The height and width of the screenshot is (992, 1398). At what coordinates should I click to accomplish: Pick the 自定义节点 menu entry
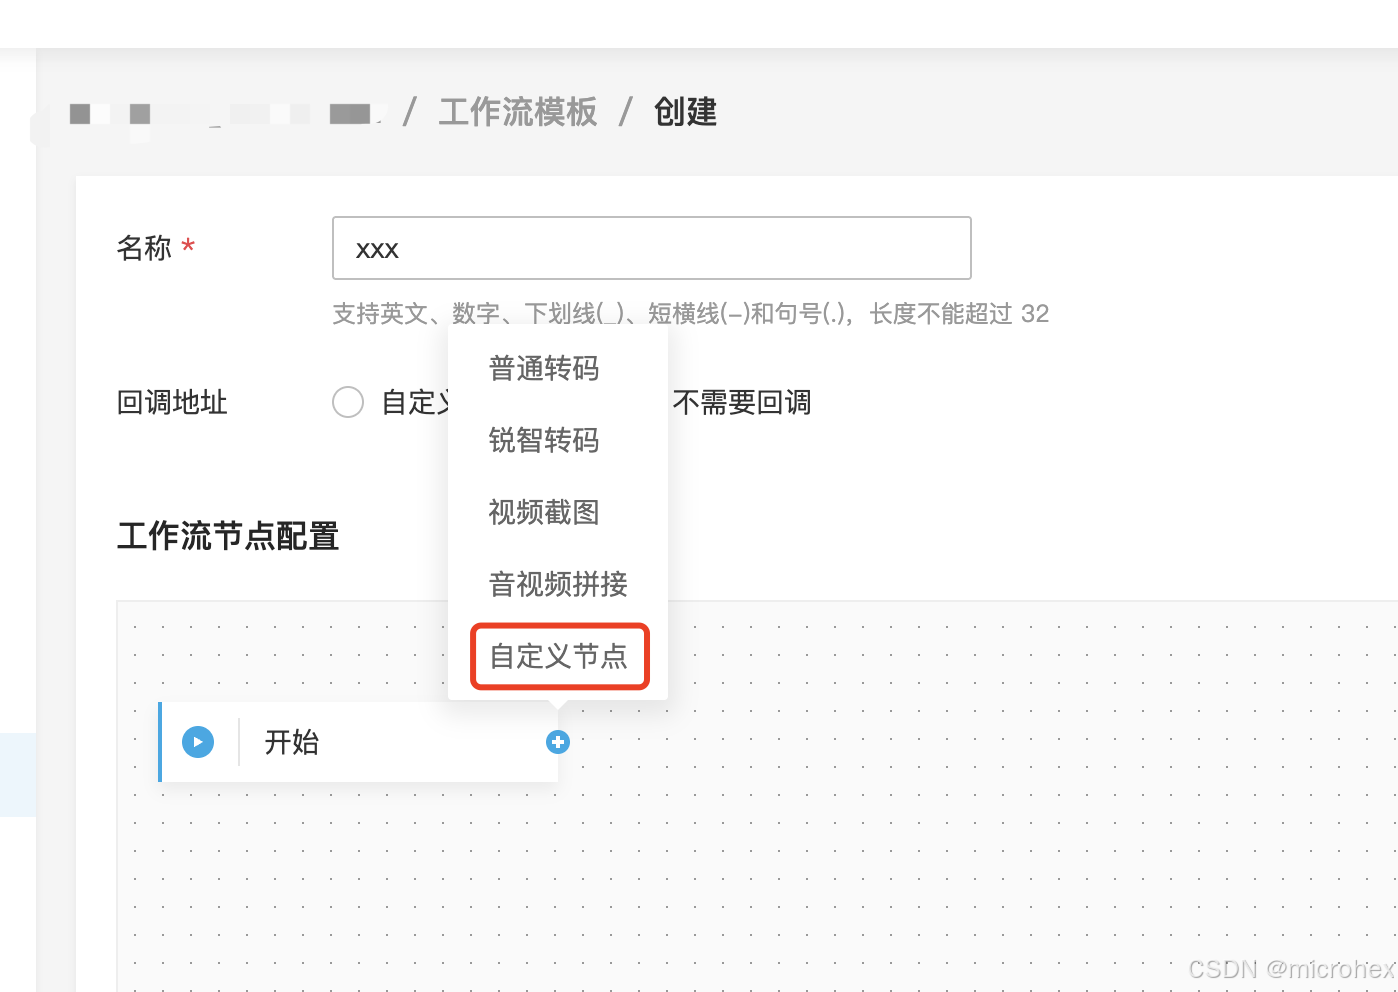(x=558, y=656)
